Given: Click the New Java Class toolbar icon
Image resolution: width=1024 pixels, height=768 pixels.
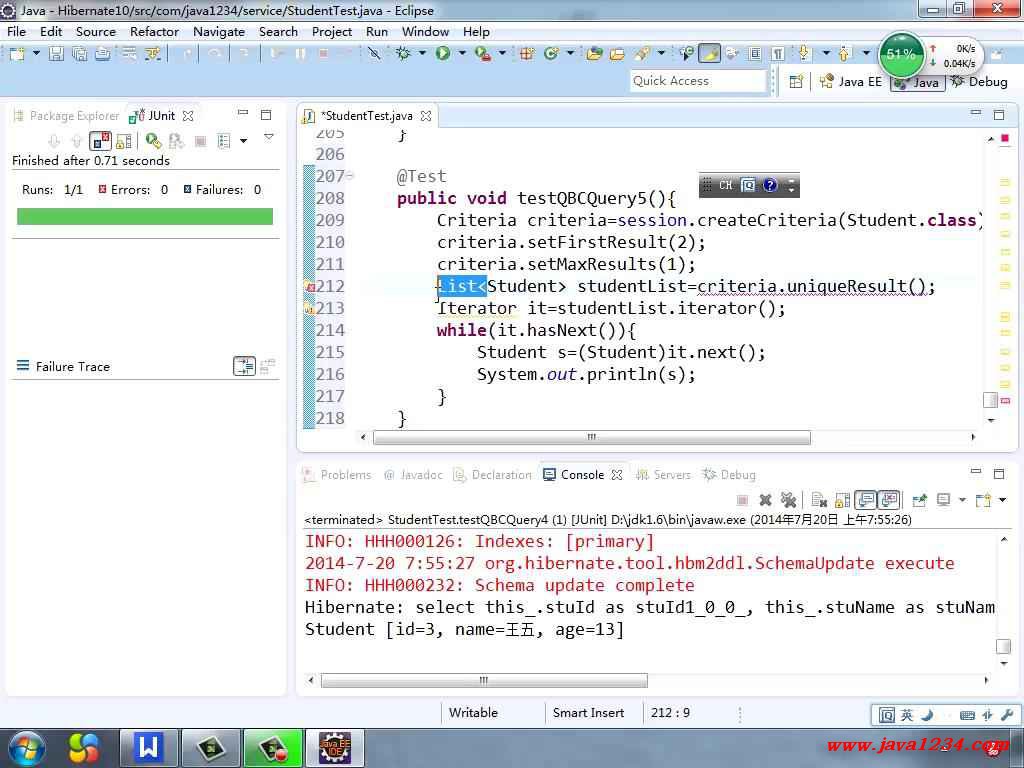Looking at the screenshot, I should [x=552, y=54].
